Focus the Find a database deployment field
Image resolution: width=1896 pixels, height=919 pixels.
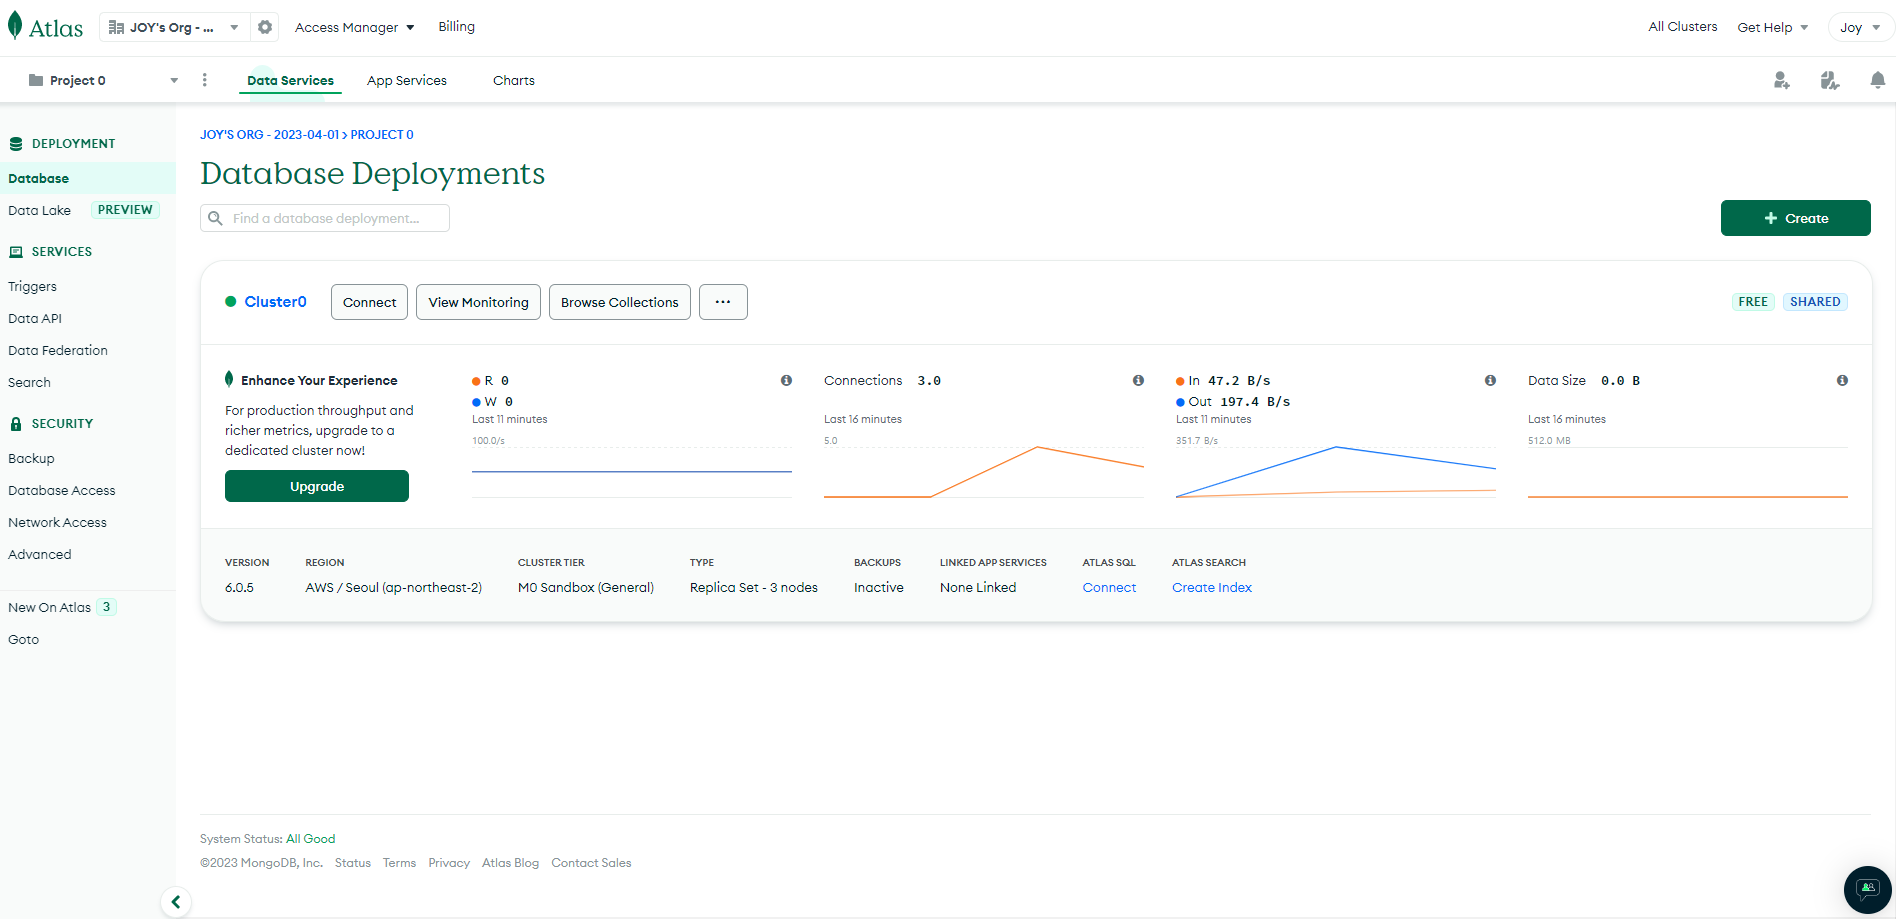coord(325,218)
